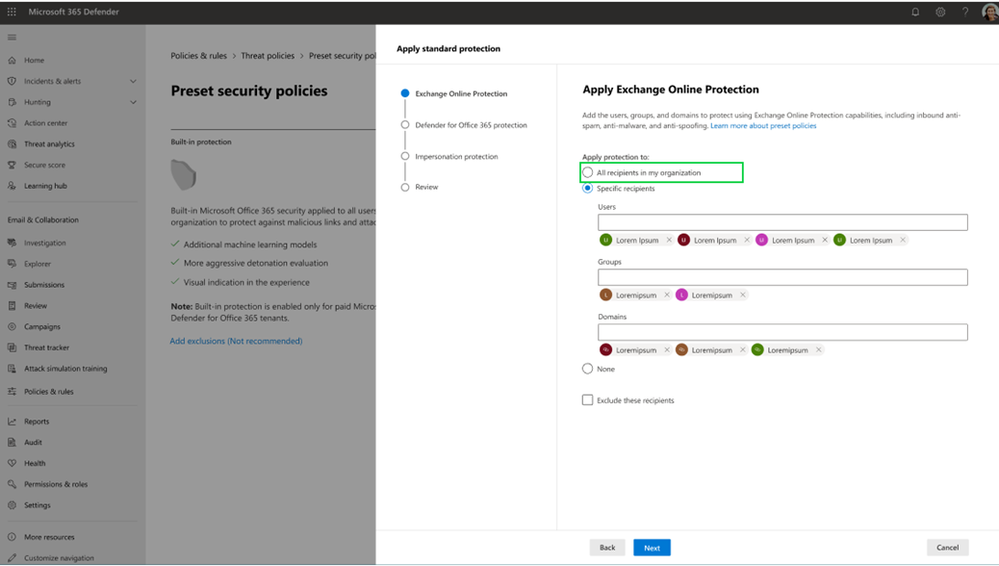Click the Investigation icon
Viewport: 999px width, 566px height.
(11, 243)
